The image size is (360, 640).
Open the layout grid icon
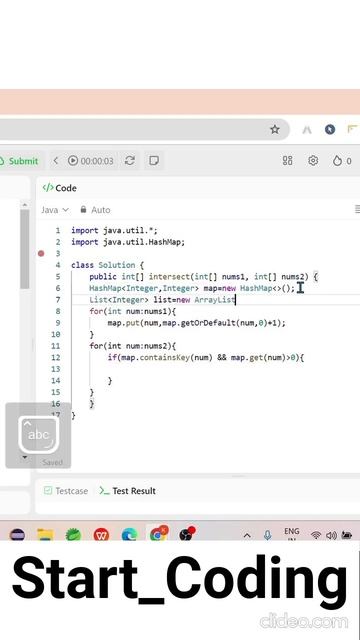[287, 160]
